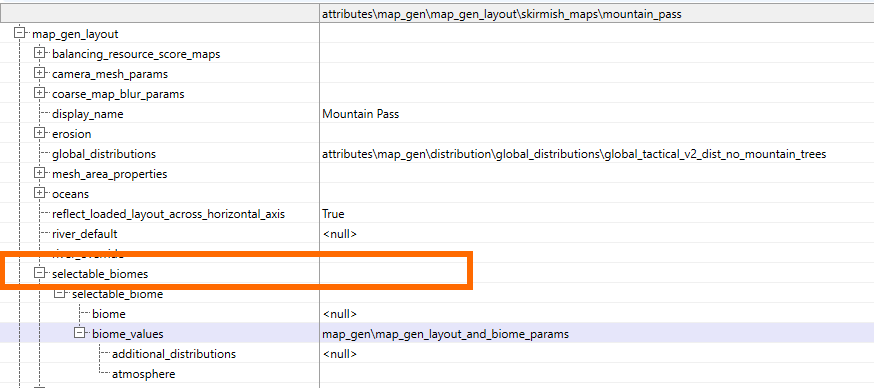The height and width of the screenshot is (388, 874).
Task: Expand the camera_mesh_params node
Action: (40, 74)
